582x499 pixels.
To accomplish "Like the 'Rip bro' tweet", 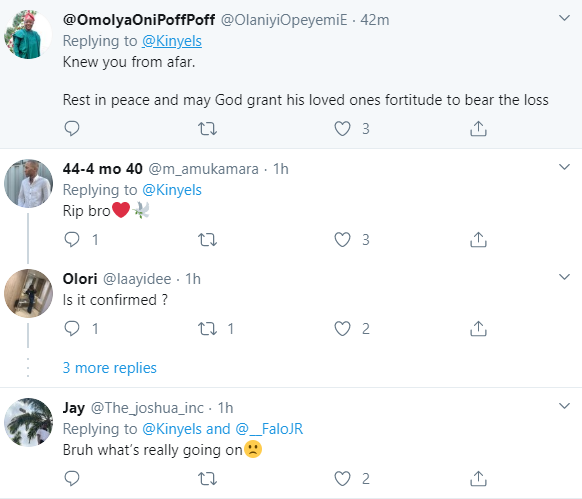I will click(342, 239).
